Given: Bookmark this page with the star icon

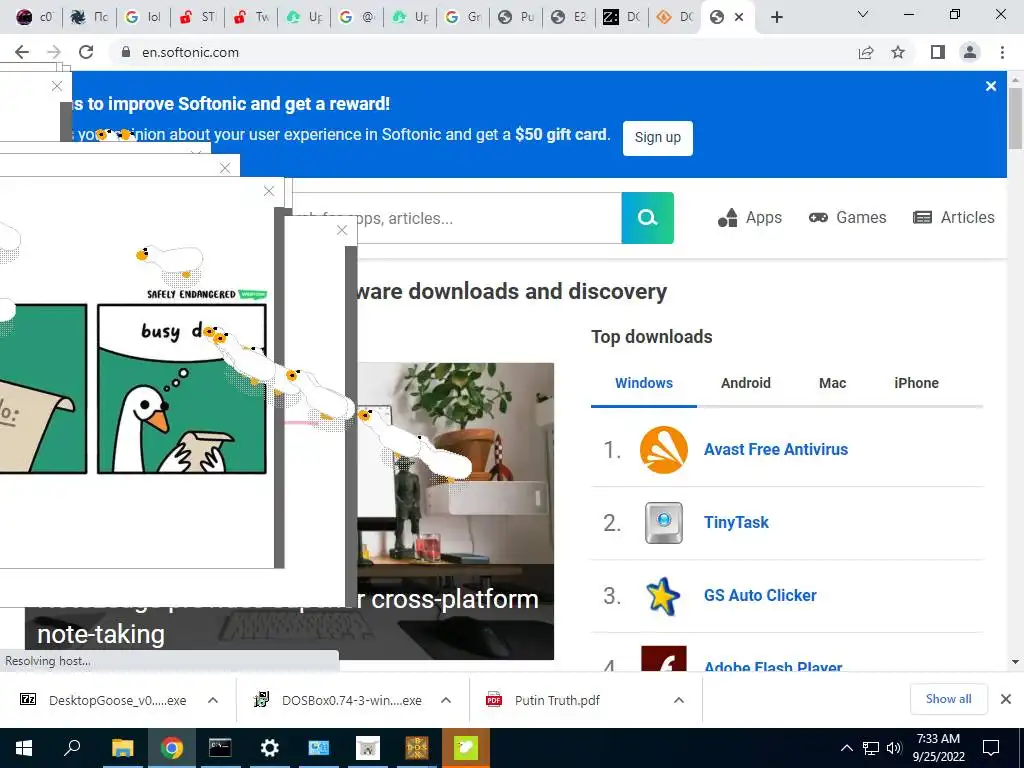Looking at the screenshot, I should (x=898, y=52).
